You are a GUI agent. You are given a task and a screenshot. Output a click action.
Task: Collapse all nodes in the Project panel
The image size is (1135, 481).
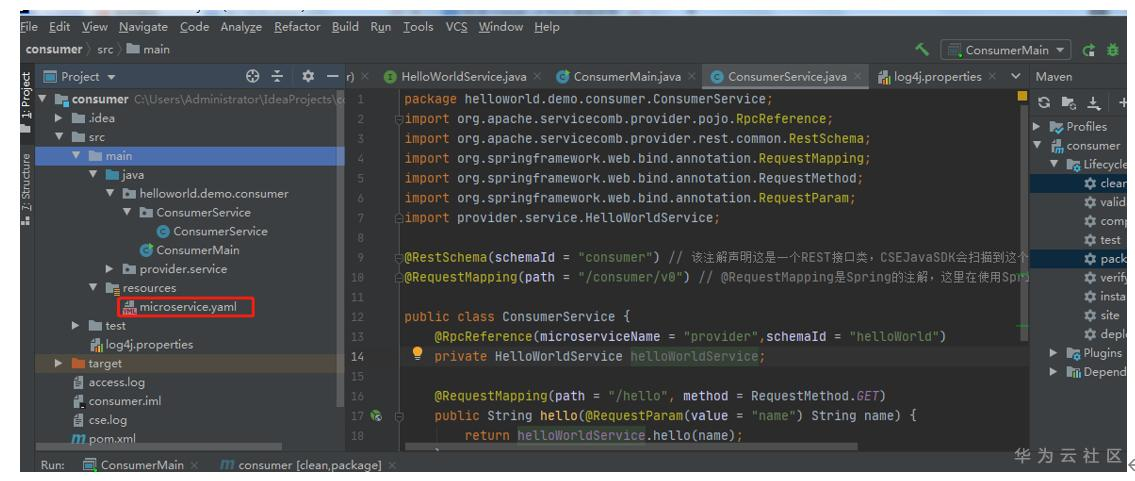click(277, 76)
